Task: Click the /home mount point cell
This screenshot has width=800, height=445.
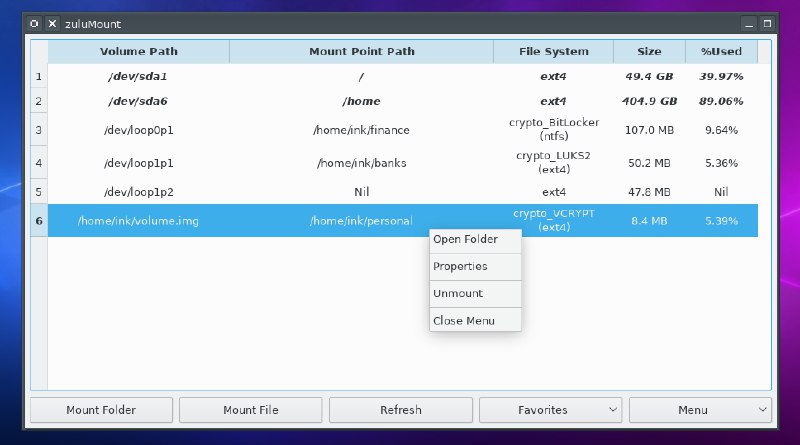Action: [361, 101]
